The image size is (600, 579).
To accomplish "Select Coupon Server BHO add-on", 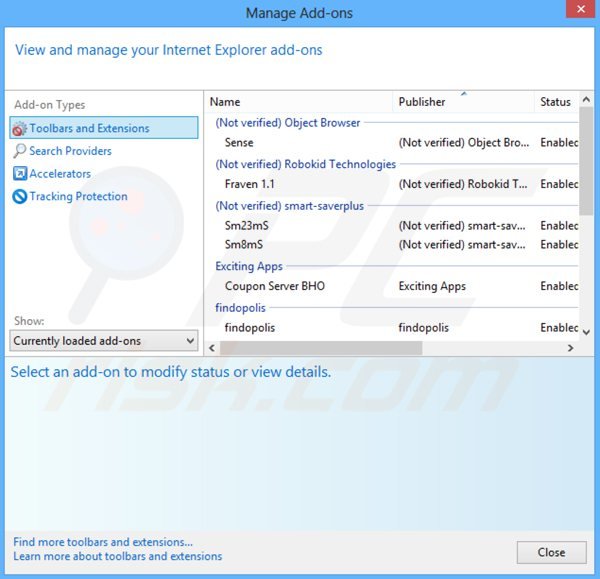I will coord(274,286).
